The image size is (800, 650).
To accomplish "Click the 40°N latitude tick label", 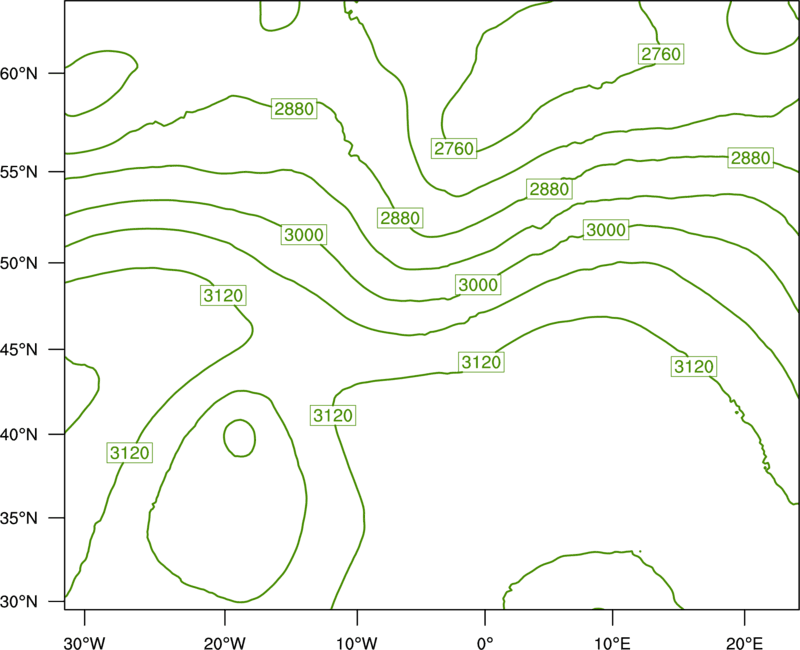I will pos(19,434).
